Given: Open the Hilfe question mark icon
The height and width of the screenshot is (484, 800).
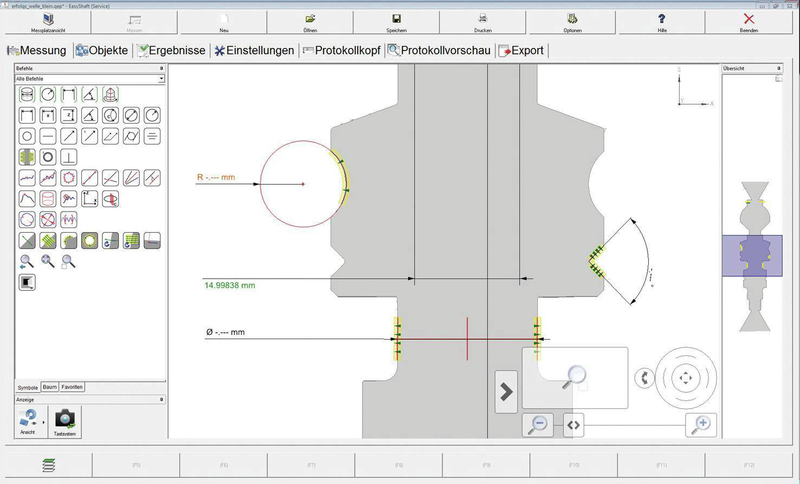Looking at the screenshot, I should point(662,22).
